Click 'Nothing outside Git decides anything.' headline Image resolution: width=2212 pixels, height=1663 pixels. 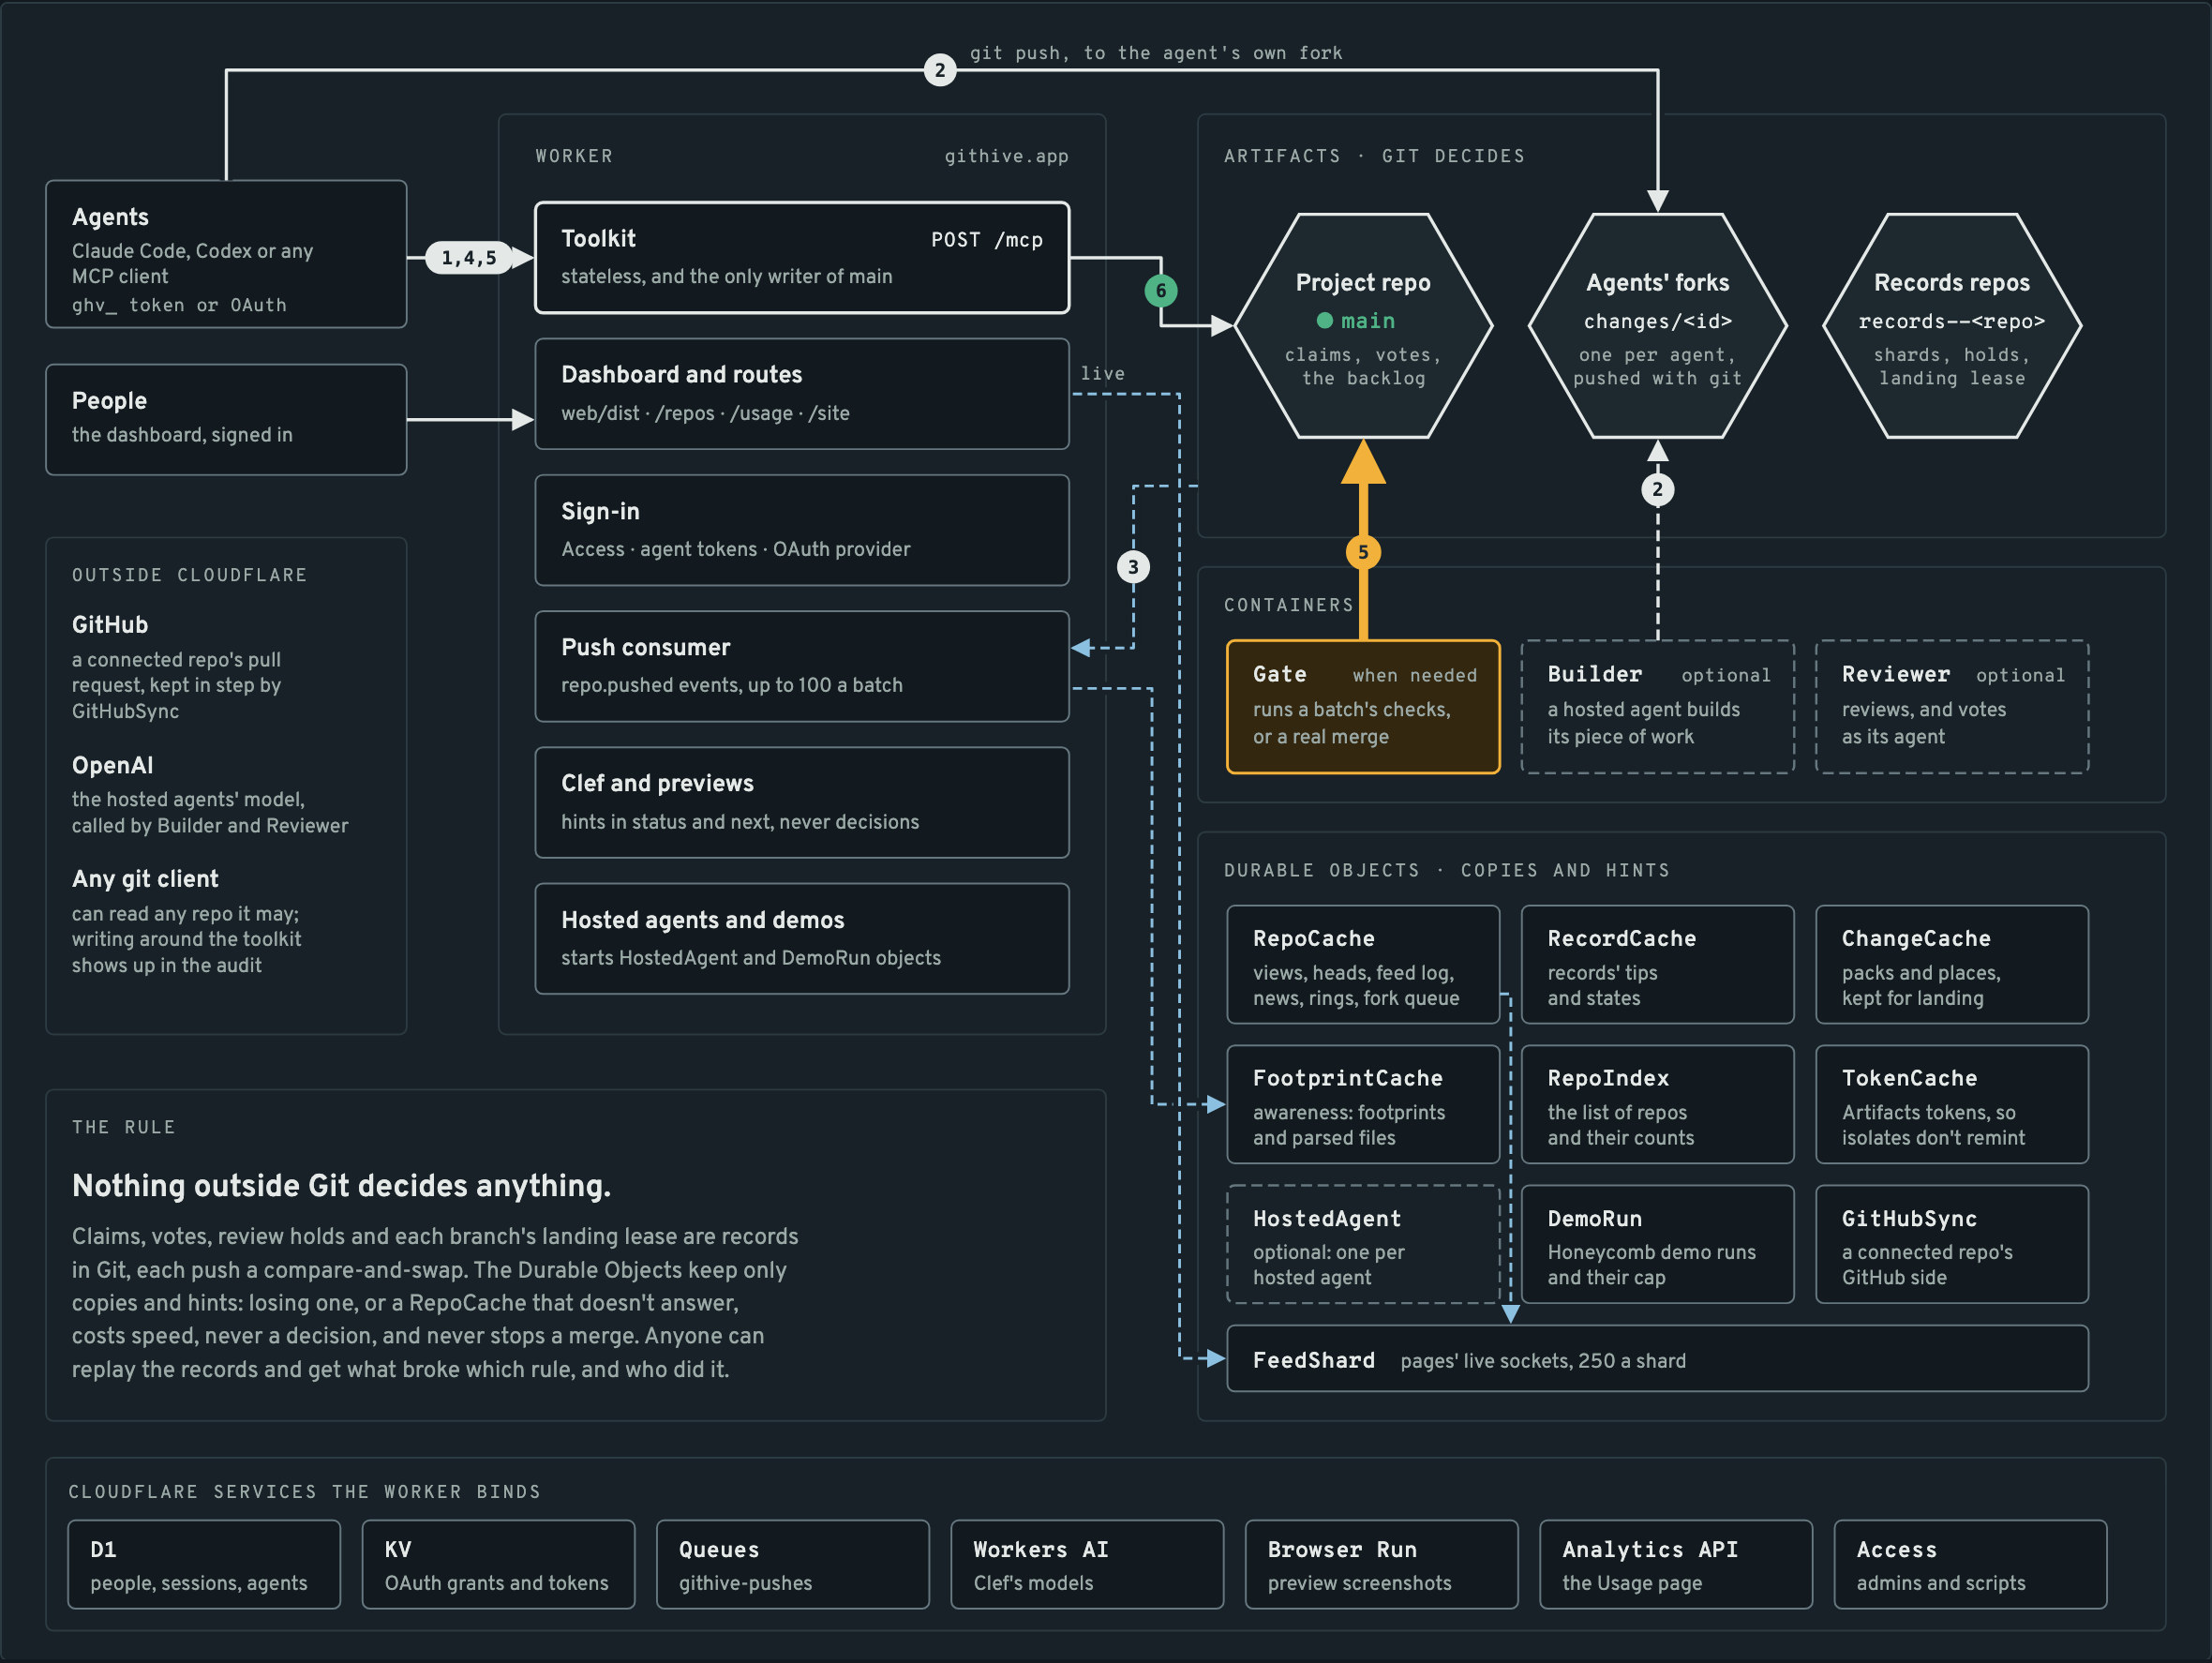[x=341, y=1186]
